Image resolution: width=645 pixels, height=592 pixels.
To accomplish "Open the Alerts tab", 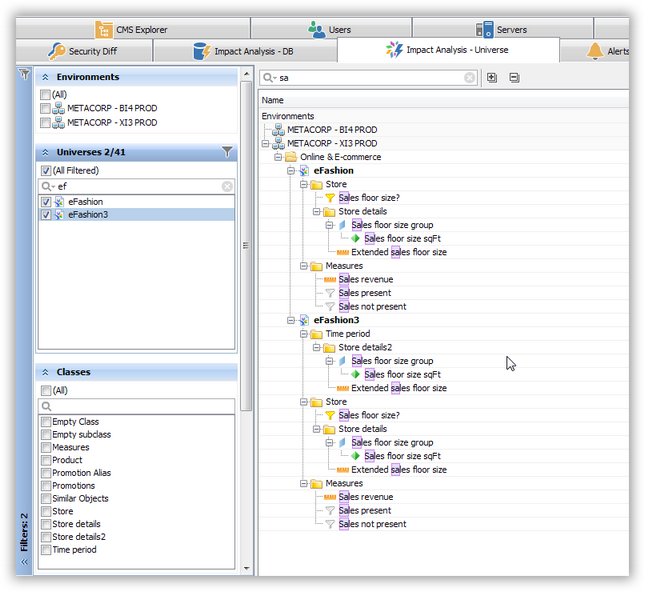I will (x=595, y=51).
